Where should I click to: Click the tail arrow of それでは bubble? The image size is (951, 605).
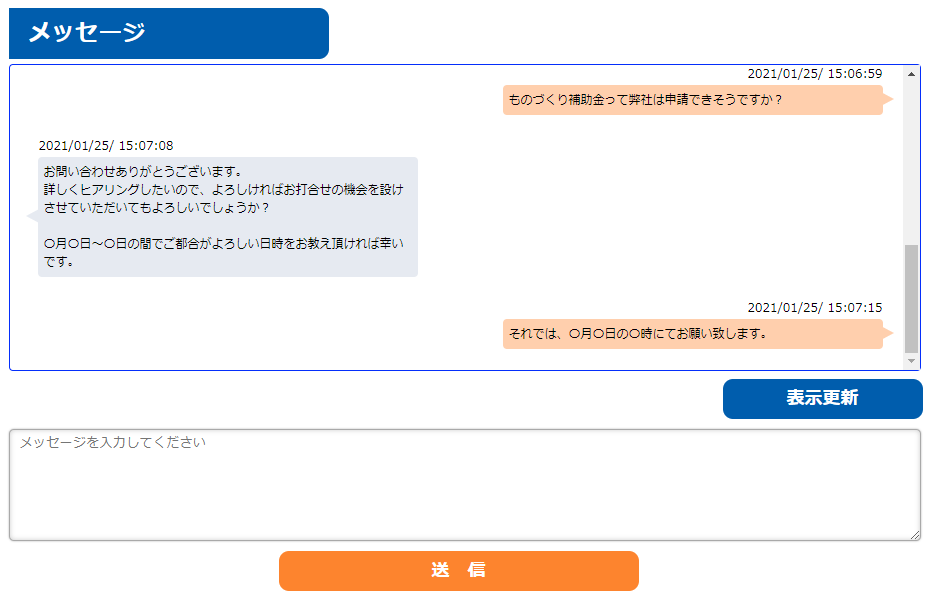pos(887,334)
